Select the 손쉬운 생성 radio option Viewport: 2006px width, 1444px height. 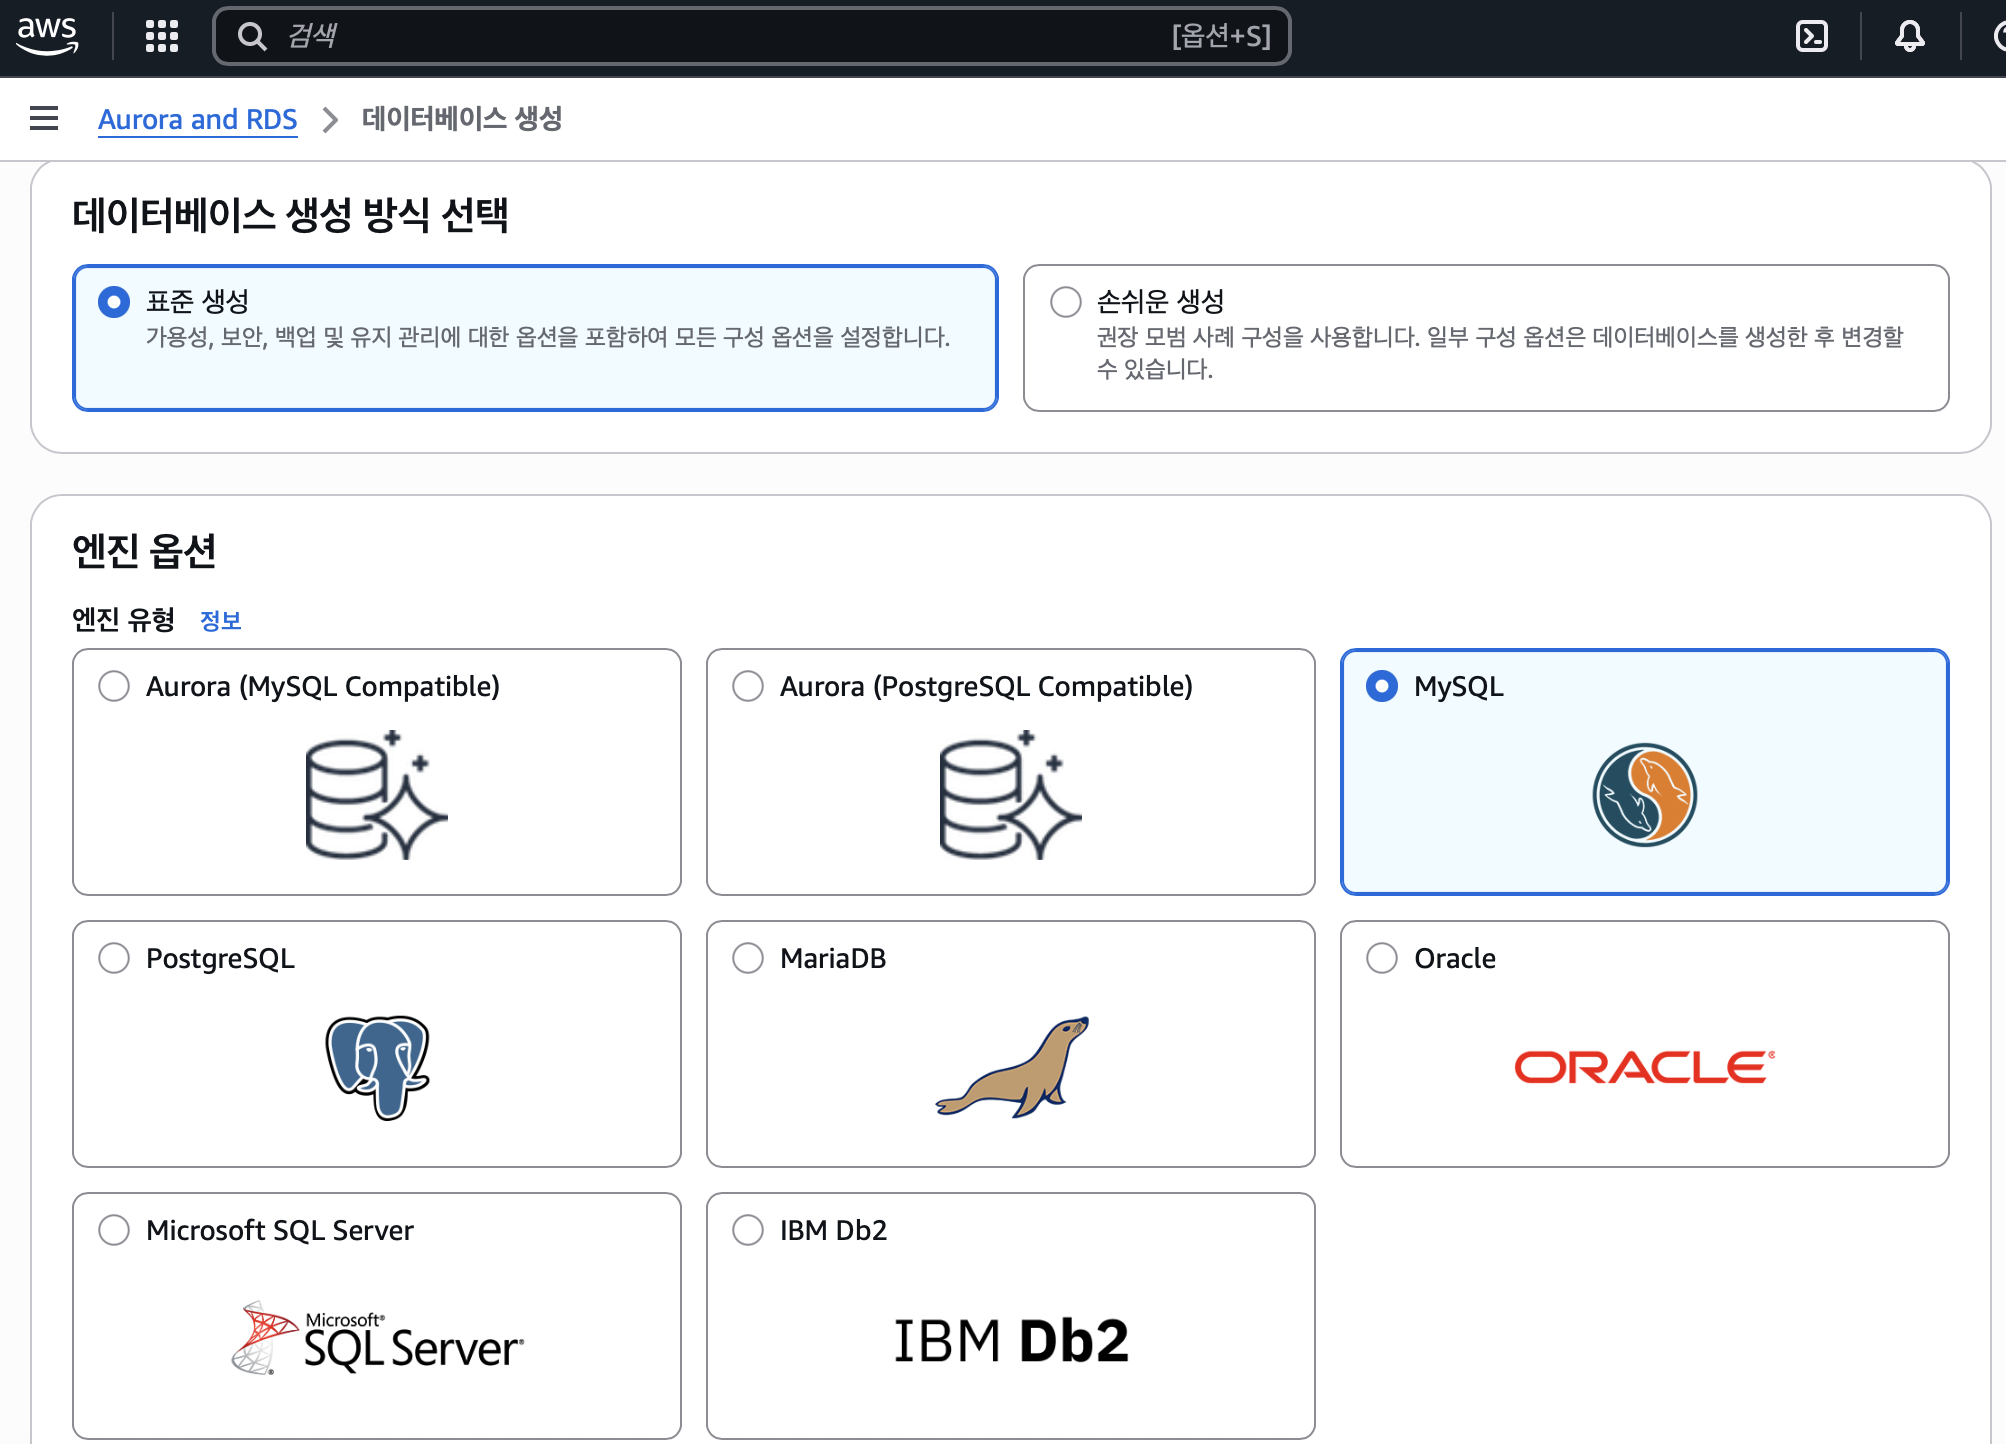pos(1066,301)
